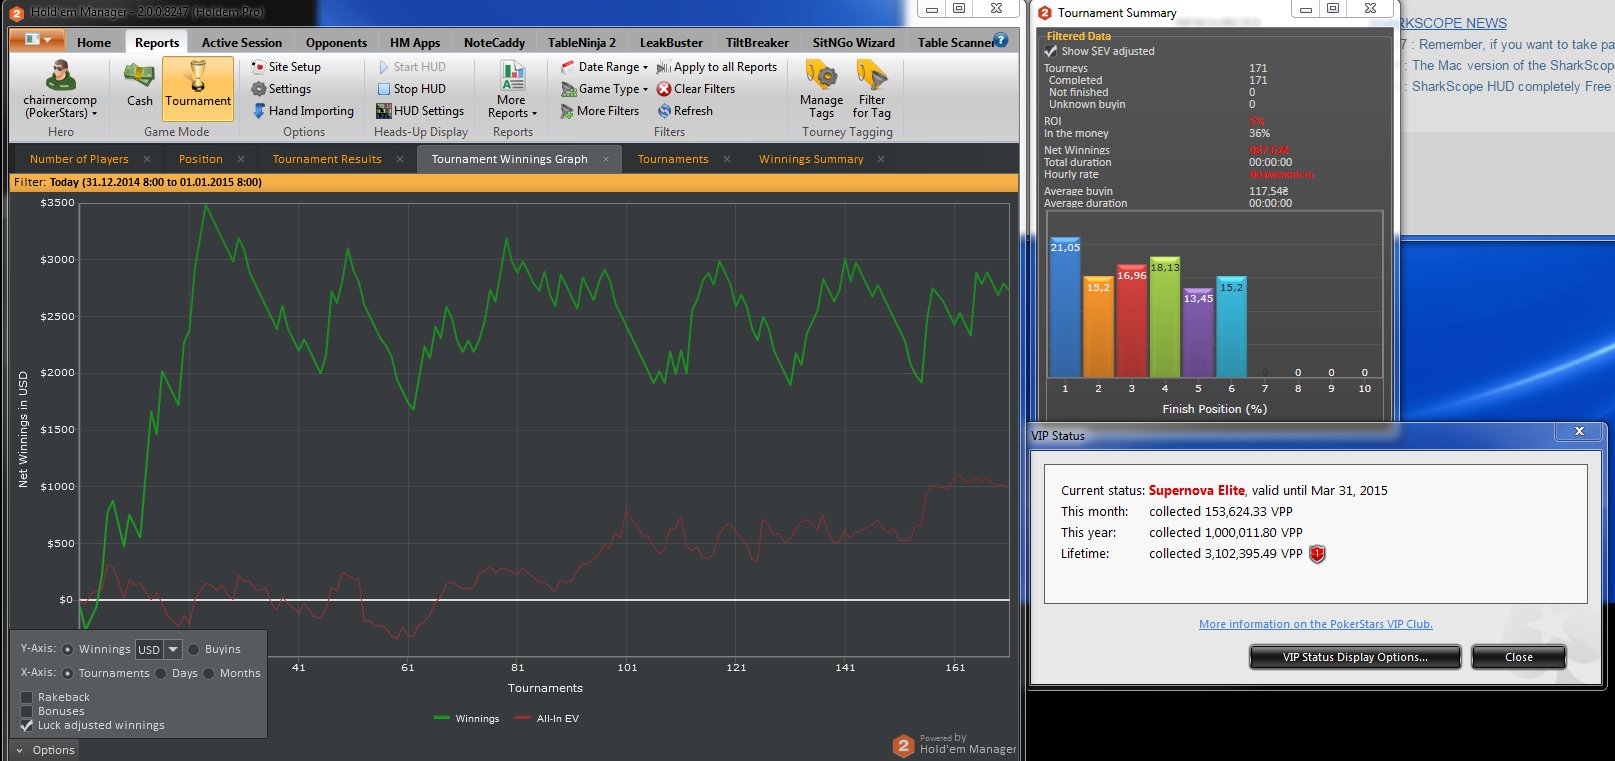Select the Months X-axis radio button
This screenshot has width=1615, height=761.
click(209, 674)
